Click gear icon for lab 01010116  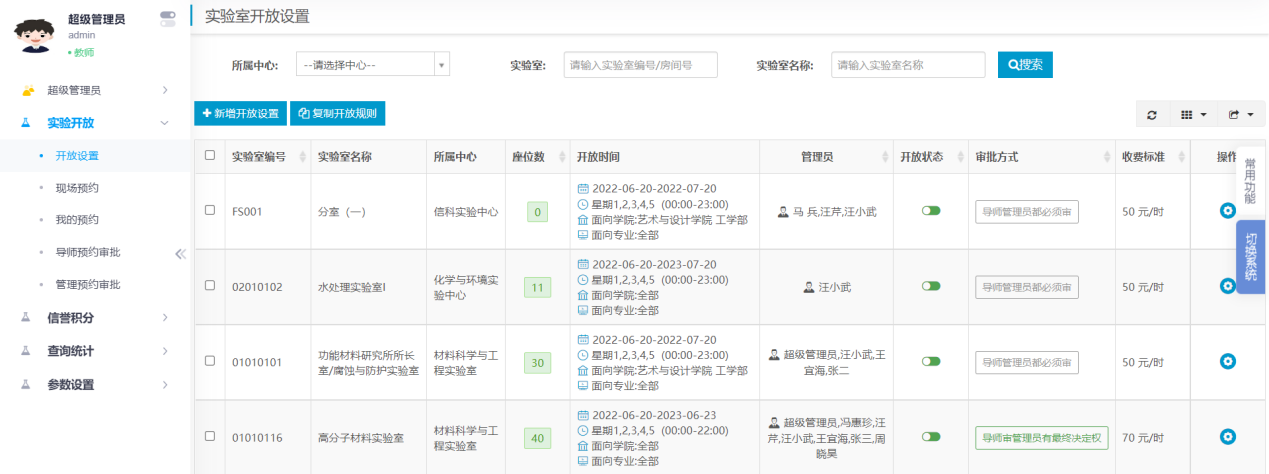click(x=1228, y=436)
